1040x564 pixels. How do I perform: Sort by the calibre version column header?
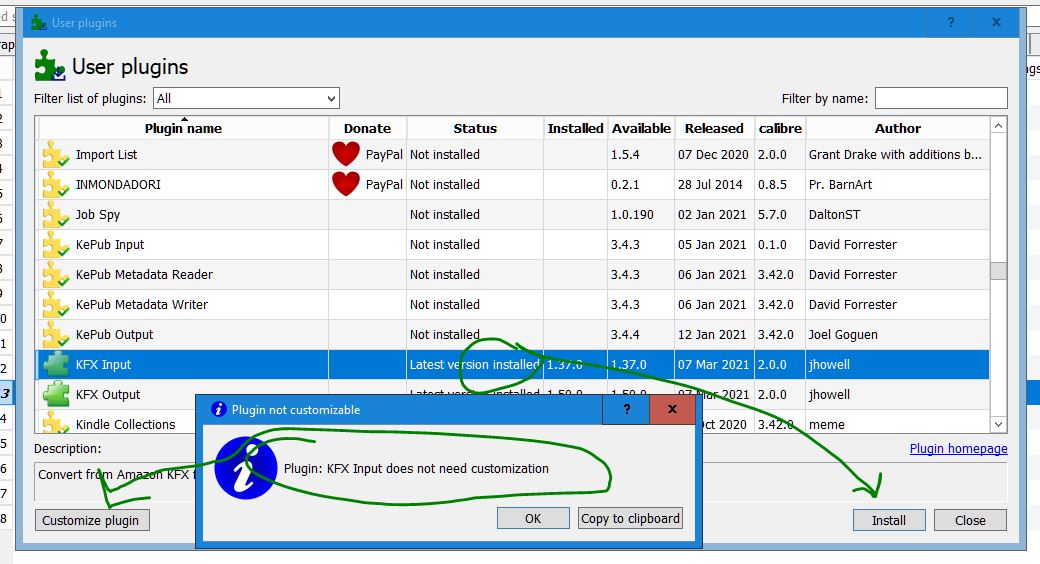point(780,128)
